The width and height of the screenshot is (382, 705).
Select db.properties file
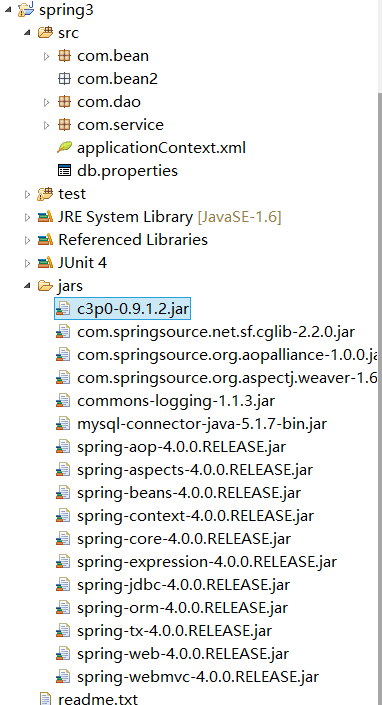click(127, 171)
